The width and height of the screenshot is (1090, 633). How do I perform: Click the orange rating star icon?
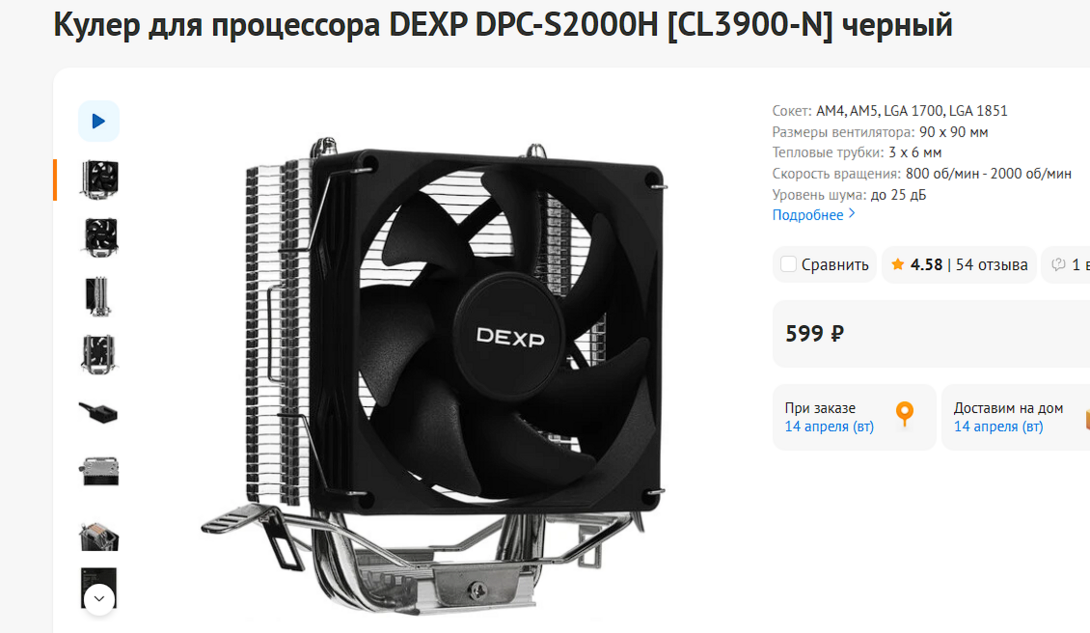897,264
